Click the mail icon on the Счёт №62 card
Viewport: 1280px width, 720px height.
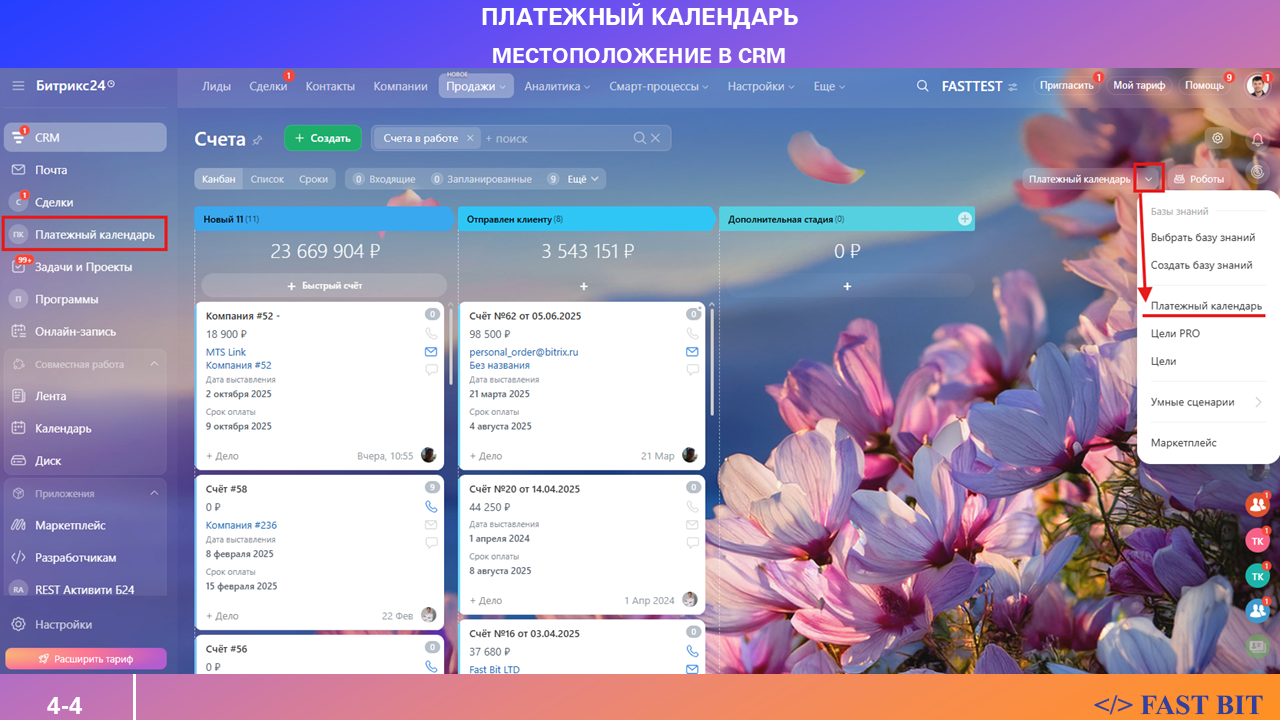coord(692,352)
